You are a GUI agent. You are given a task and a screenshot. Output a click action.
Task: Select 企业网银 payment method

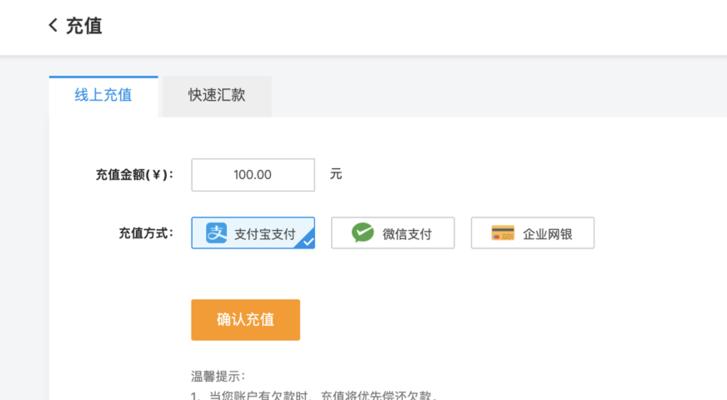532,233
